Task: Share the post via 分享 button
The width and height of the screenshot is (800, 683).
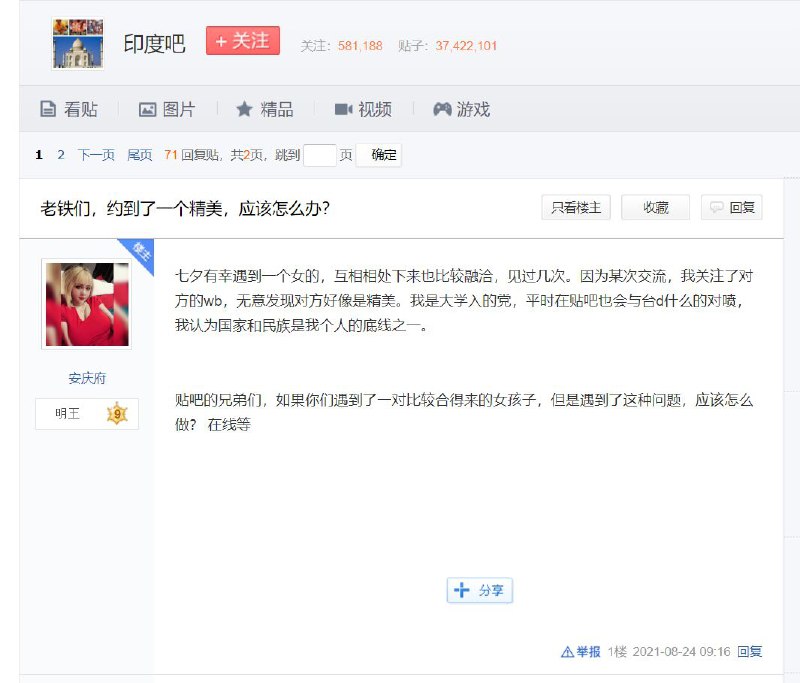Action: coord(480,591)
